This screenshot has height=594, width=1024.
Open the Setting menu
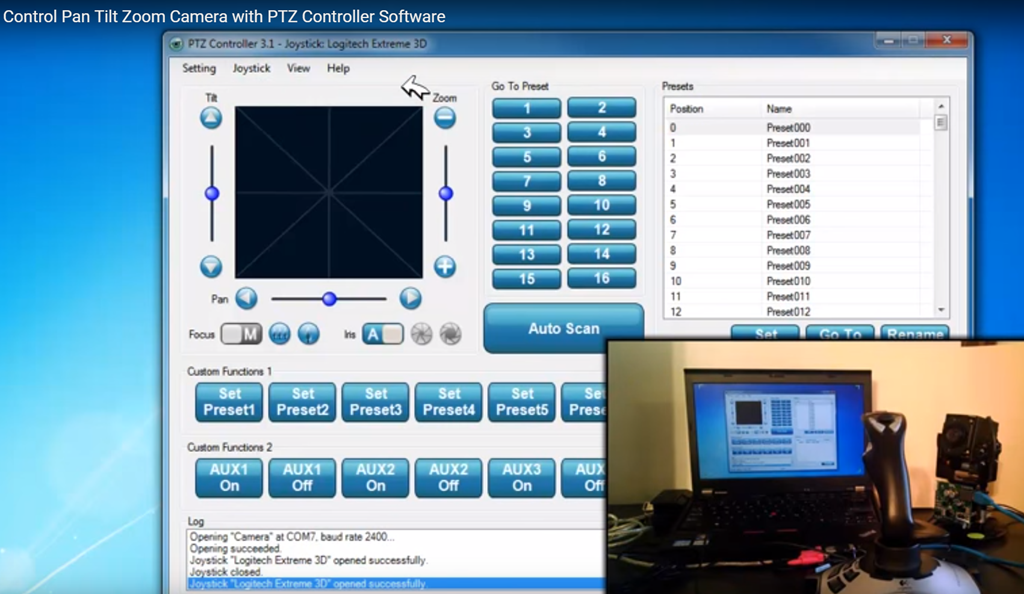(x=199, y=68)
